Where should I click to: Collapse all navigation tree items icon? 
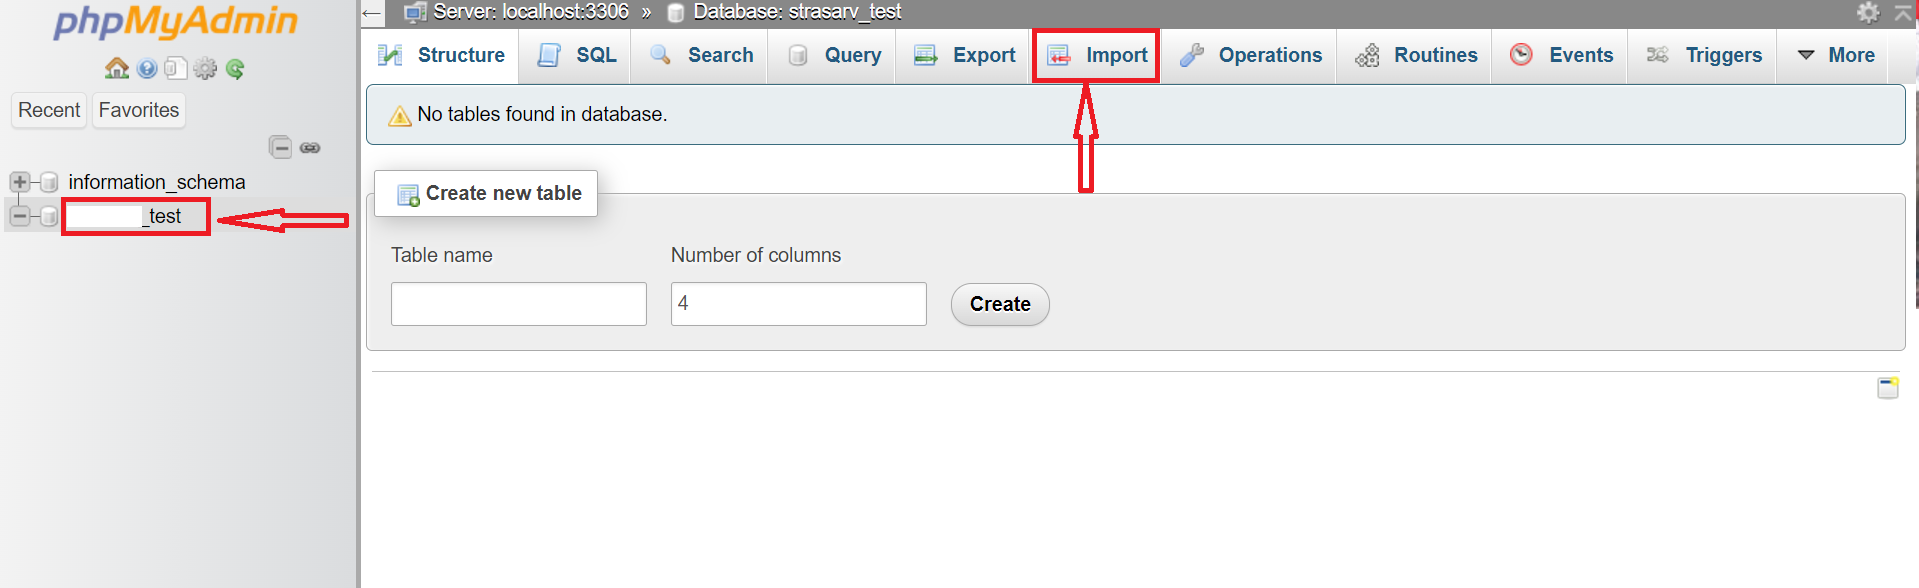281,147
